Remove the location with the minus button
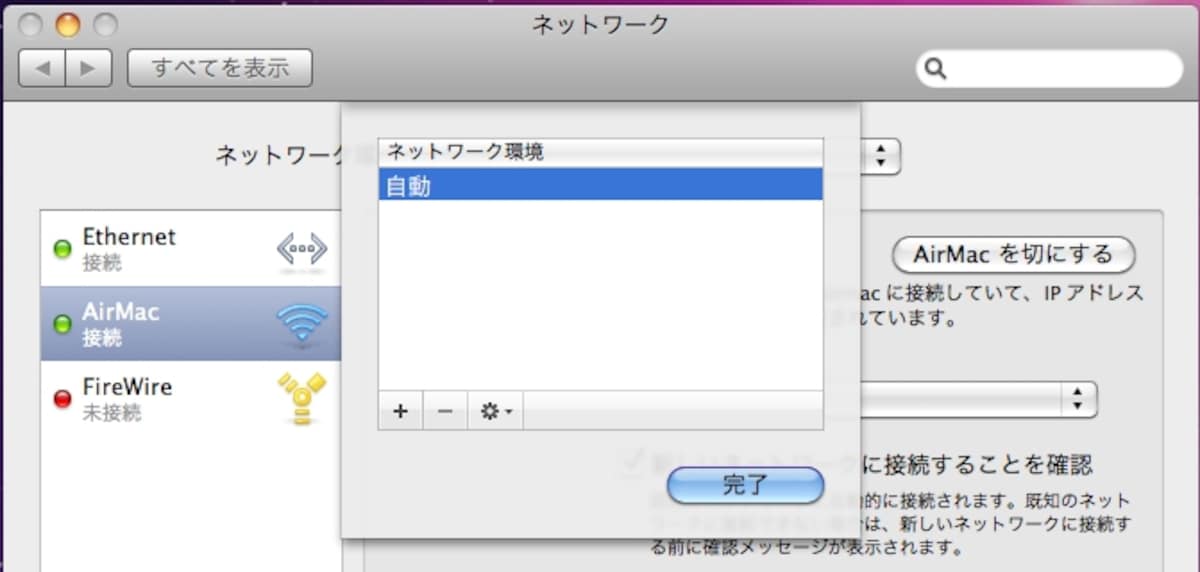The image size is (1200, 572). (x=445, y=411)
